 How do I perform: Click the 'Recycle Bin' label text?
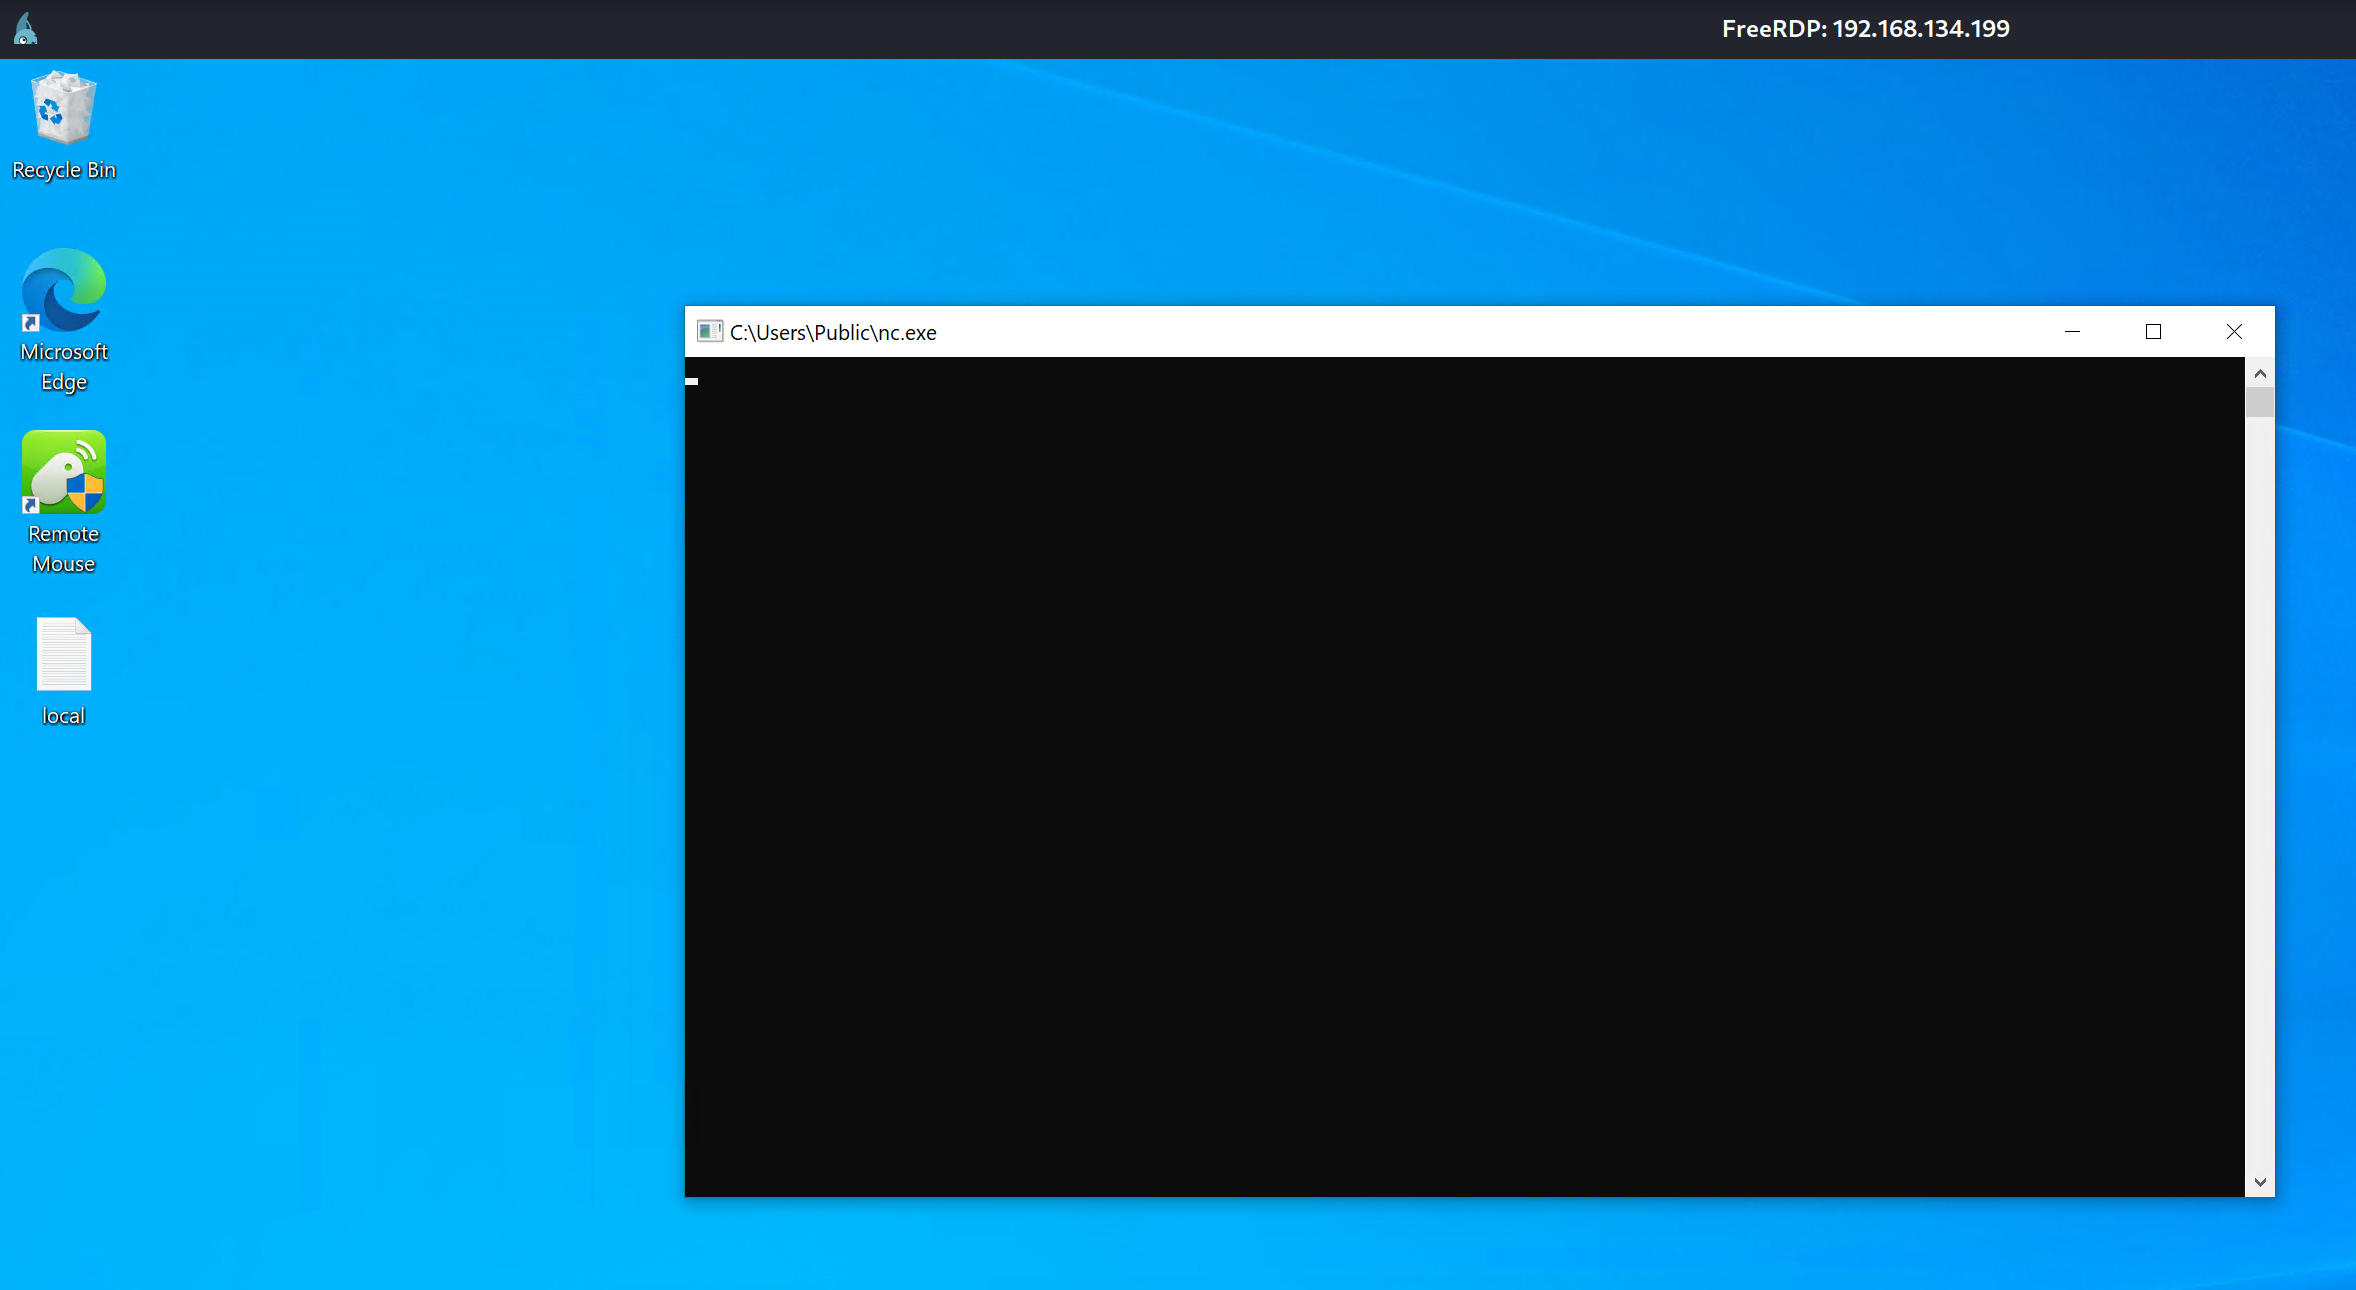pyautogui.click(x=64, y=170)
